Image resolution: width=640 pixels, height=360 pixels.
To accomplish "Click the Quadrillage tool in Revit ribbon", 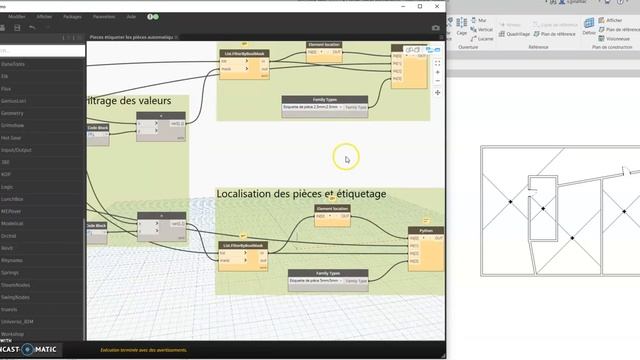I will [514, 34].
